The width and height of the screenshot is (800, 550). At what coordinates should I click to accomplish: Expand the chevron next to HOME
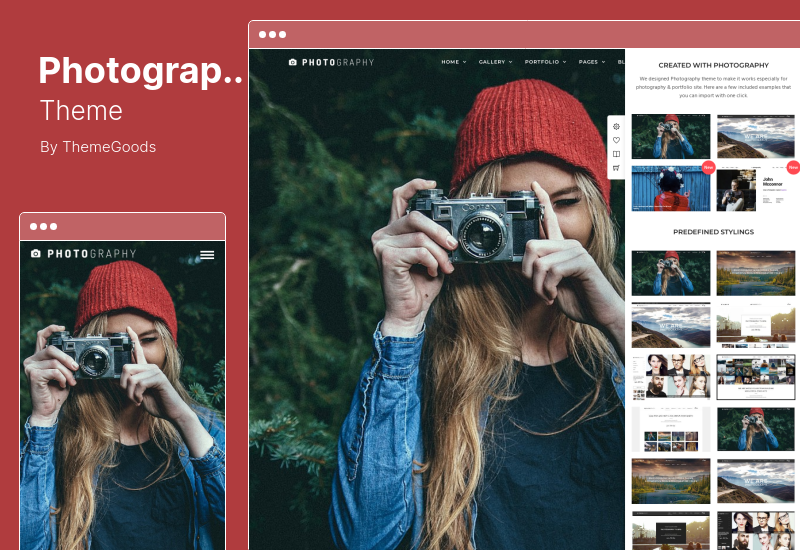[x=465, y=62]
